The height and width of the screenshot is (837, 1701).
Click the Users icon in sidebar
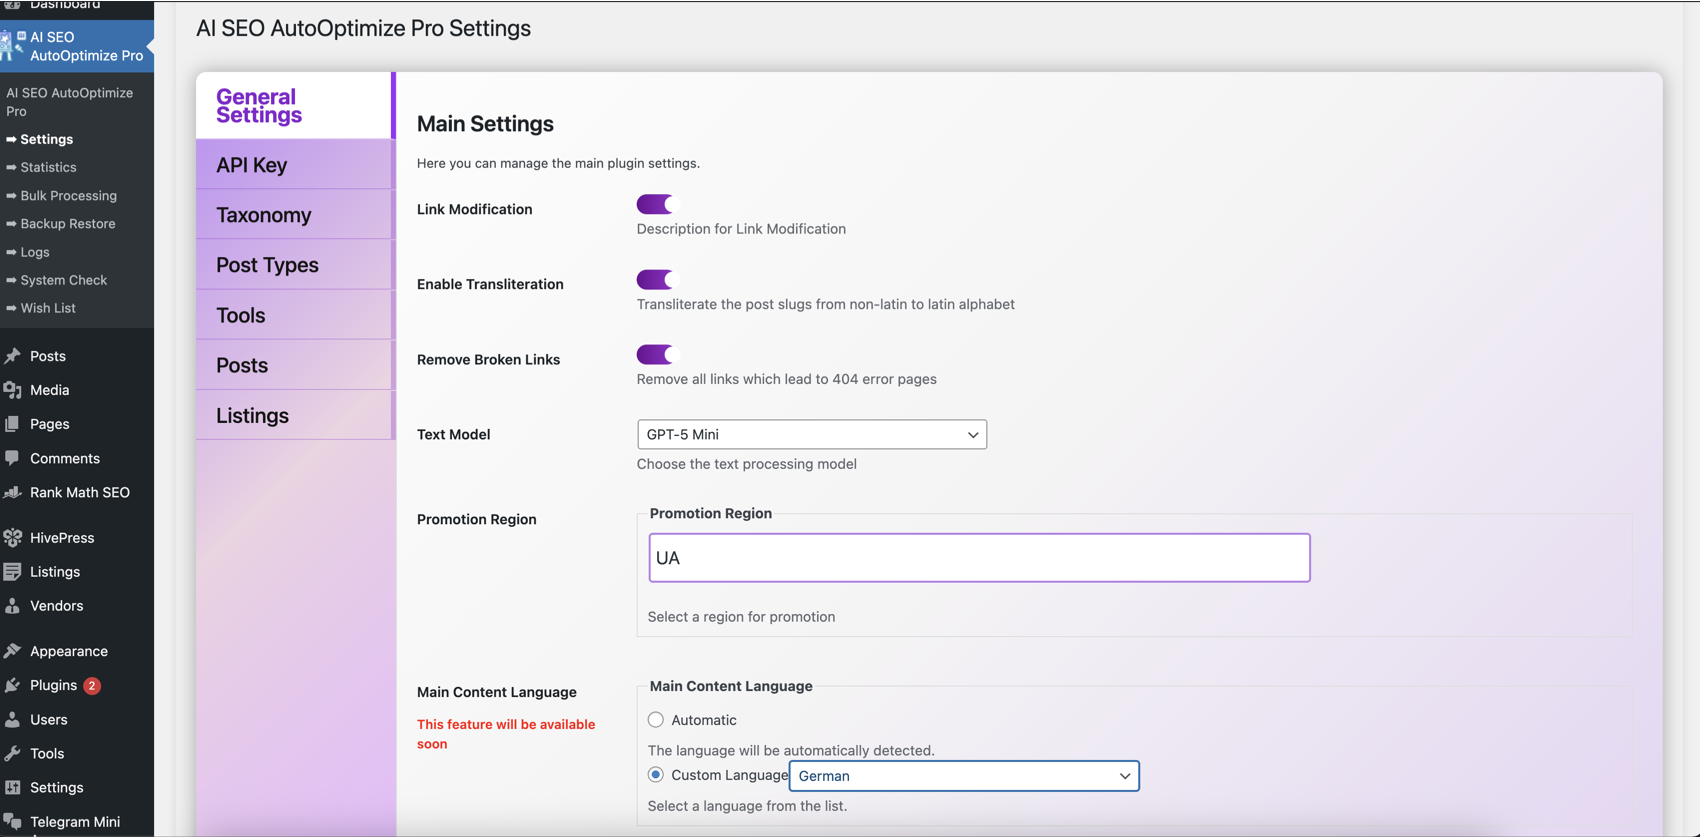[x=12, y=720]
